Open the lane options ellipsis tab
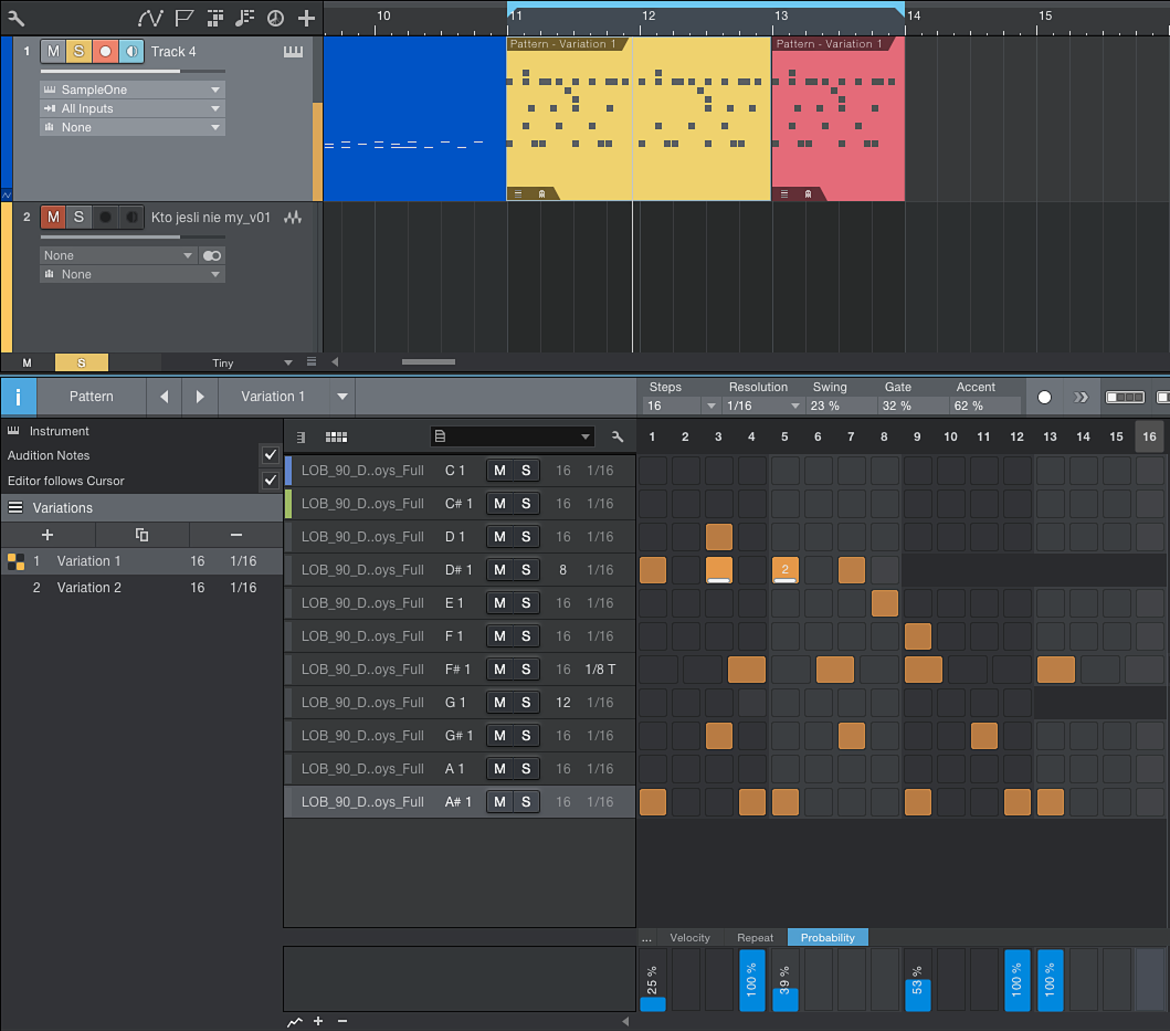1170x1031 pixels. [x=646, y=938]
